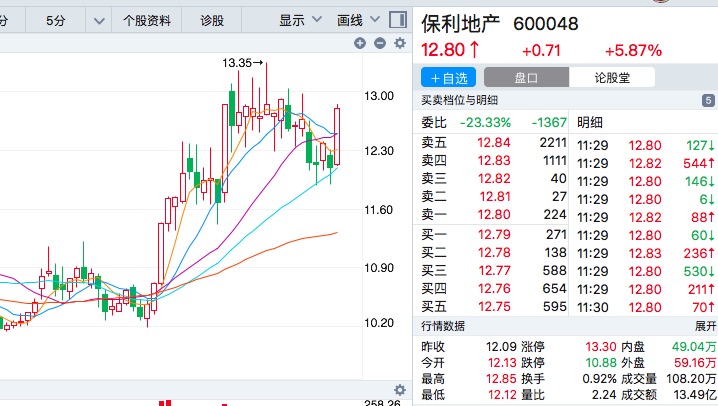The height and width of the screenshot is (406, 718).
Task: Click stock name 保利地产
Action: (x=461, y=24)
